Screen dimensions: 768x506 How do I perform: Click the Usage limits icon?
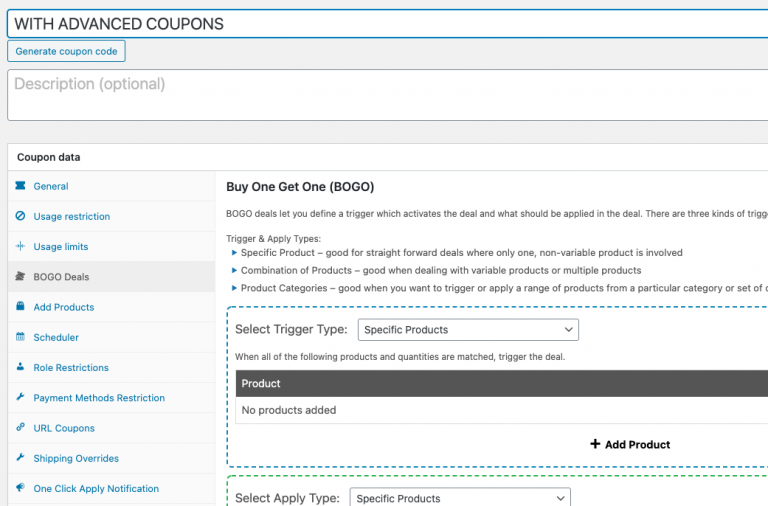point(20,246)
